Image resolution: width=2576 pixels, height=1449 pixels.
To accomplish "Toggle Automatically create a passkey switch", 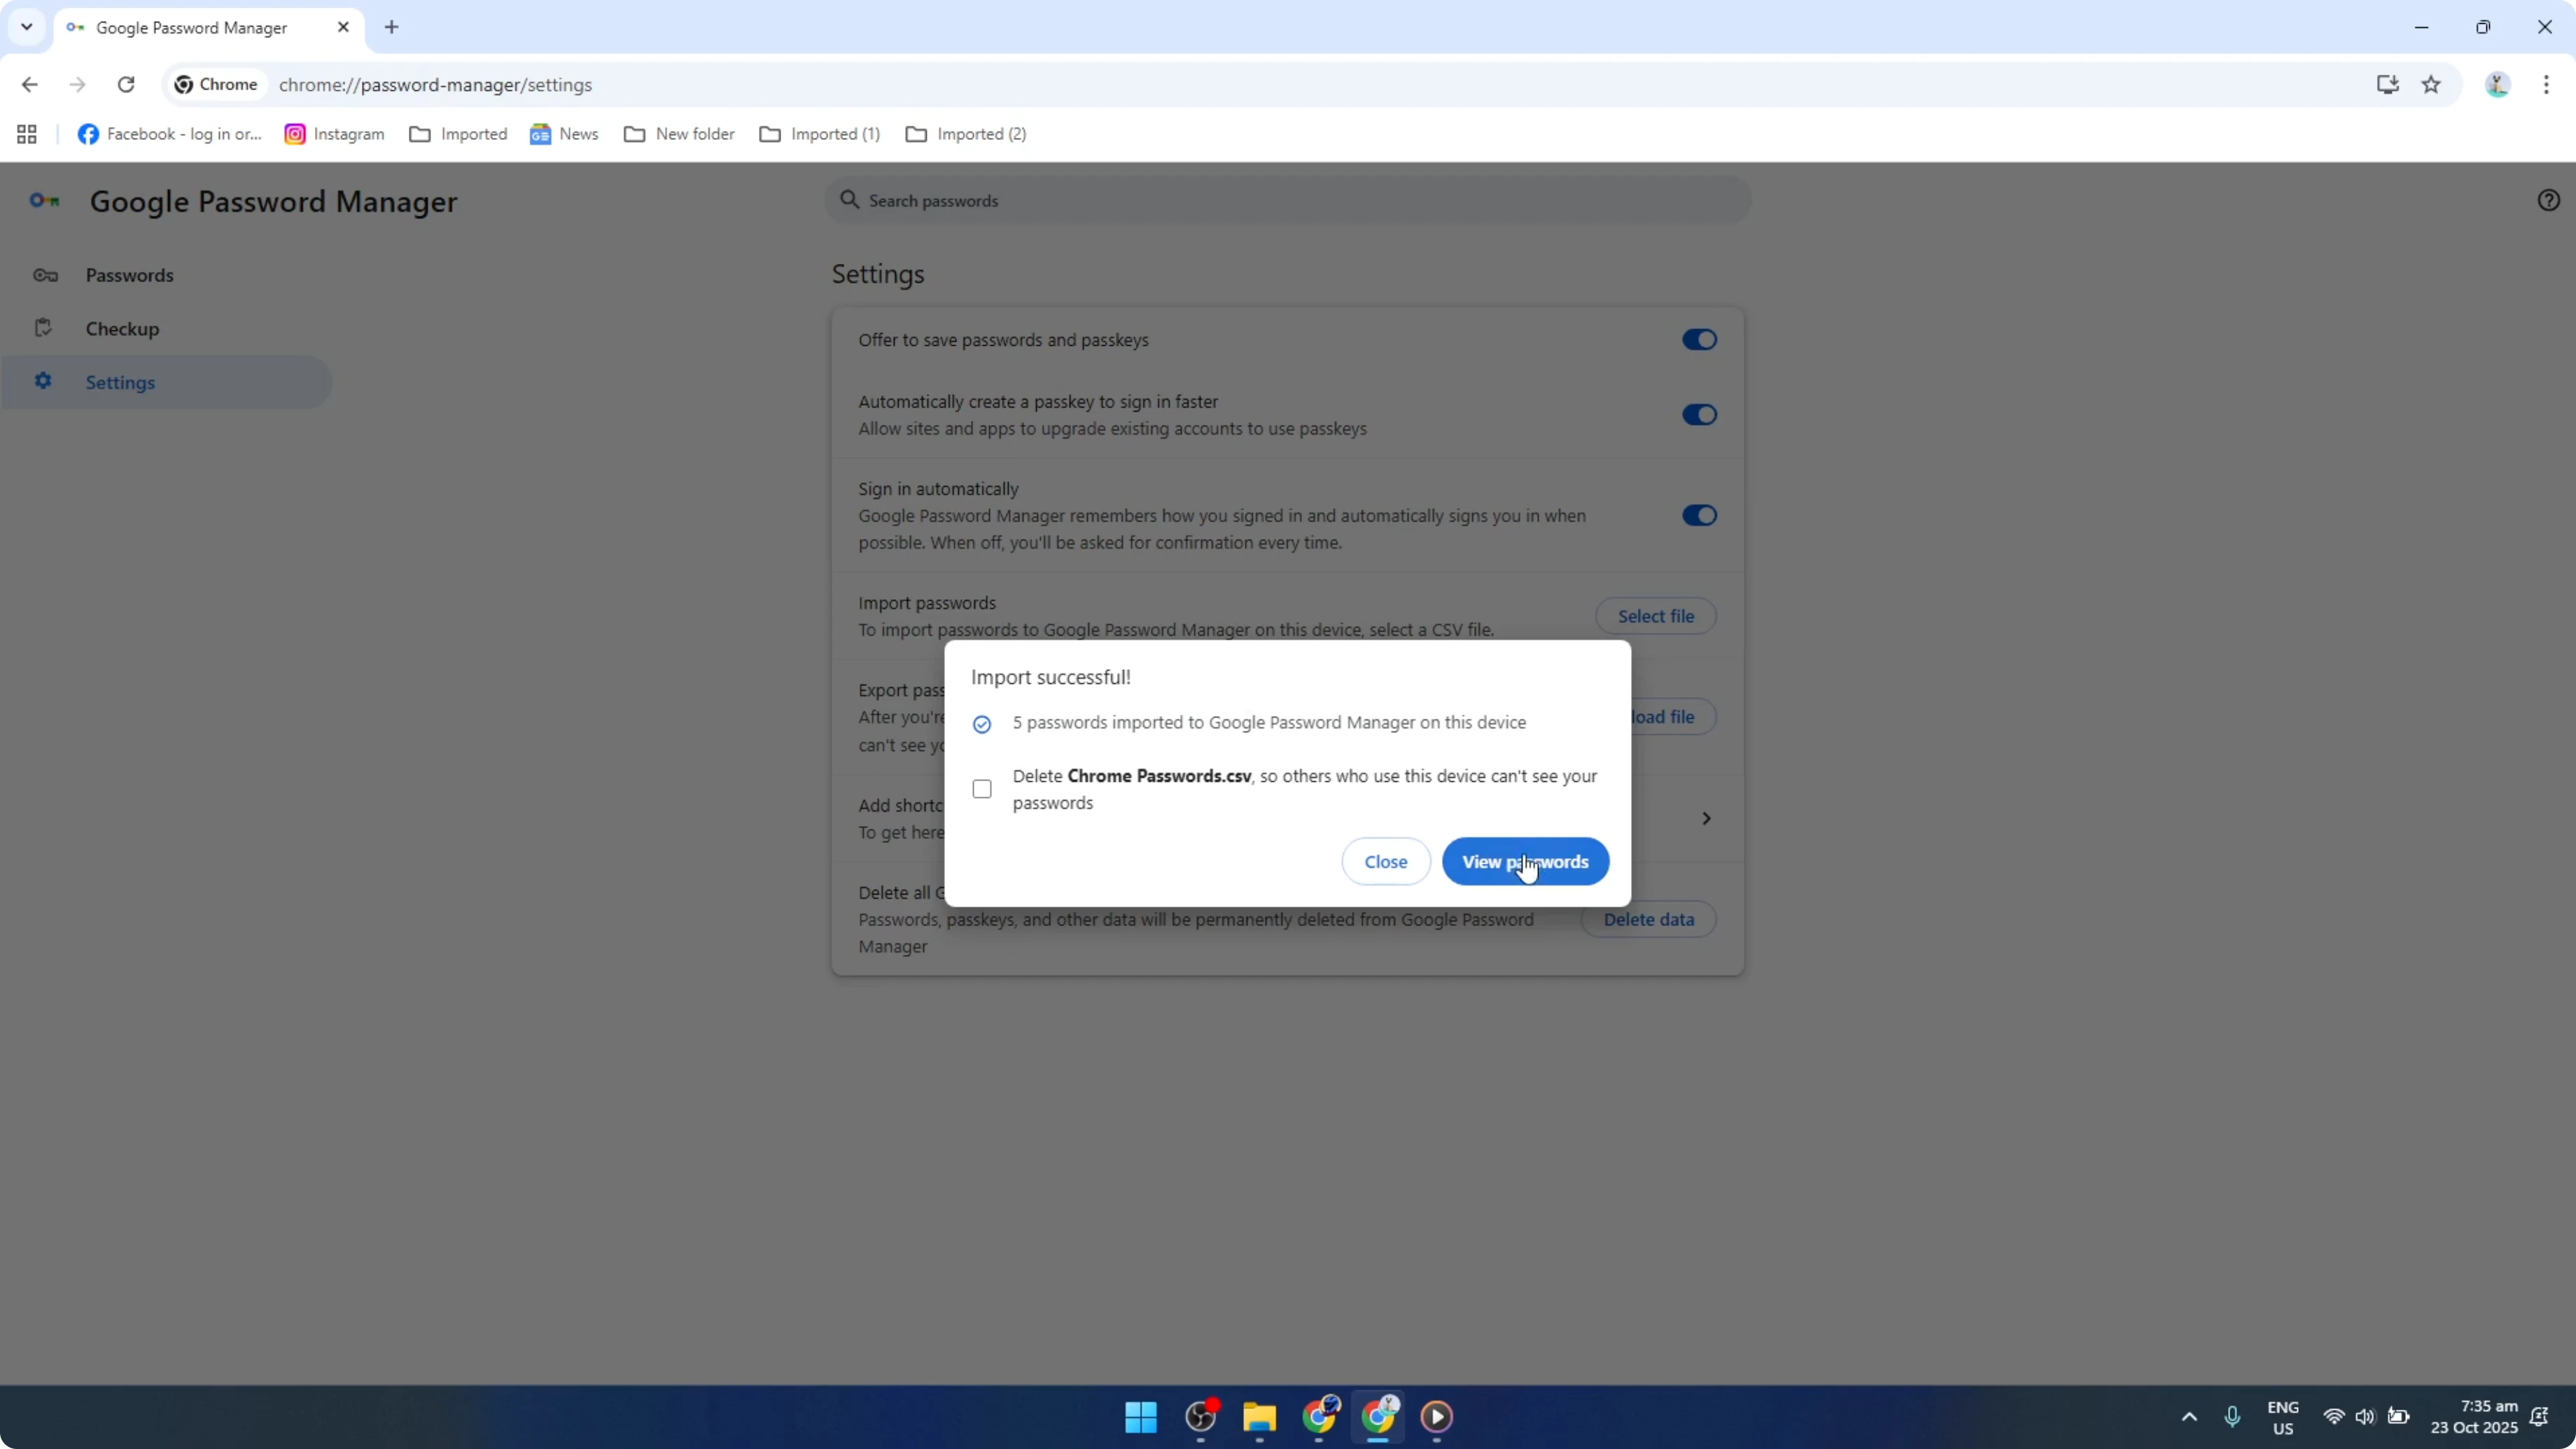I will [1699, 415].
